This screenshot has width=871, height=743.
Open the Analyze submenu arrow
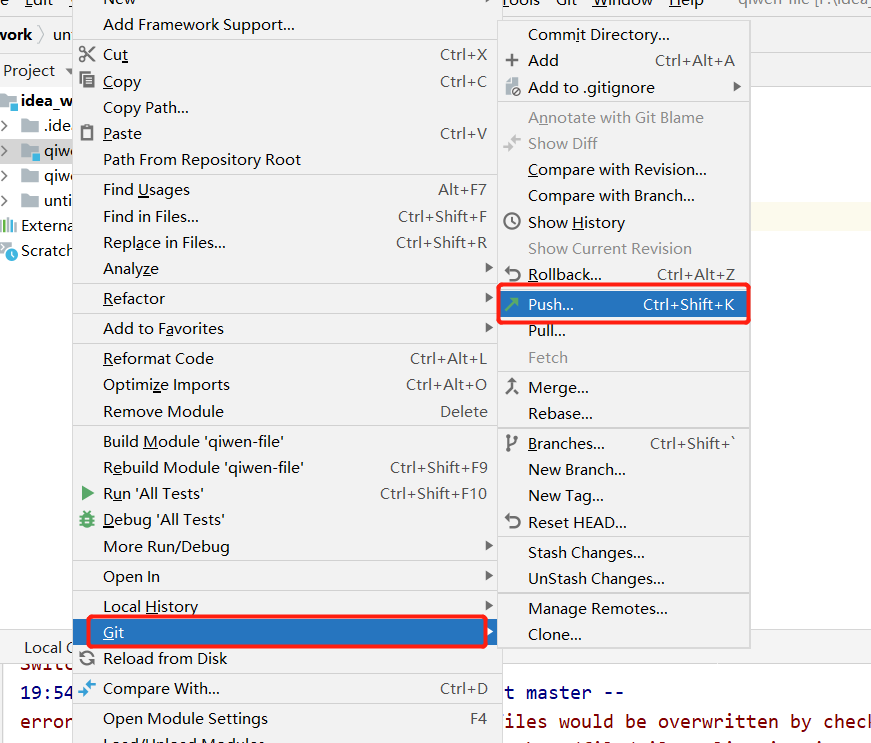pos(489,268)
